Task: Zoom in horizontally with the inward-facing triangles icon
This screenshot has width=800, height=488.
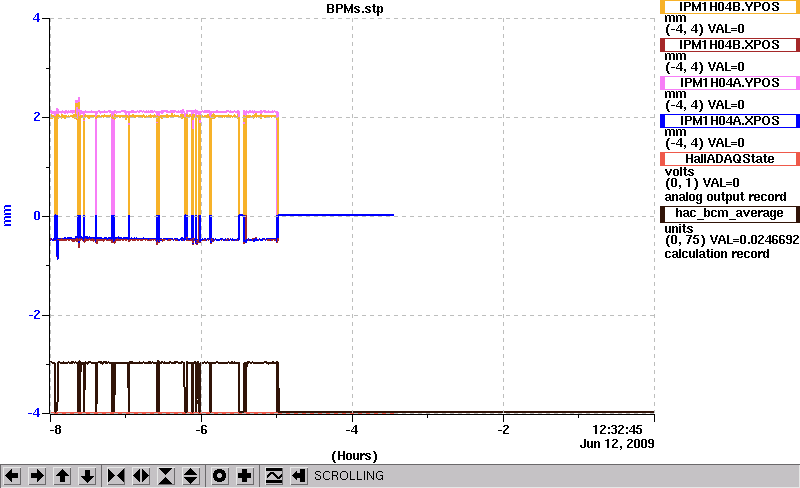Action: tap(116, 476)
